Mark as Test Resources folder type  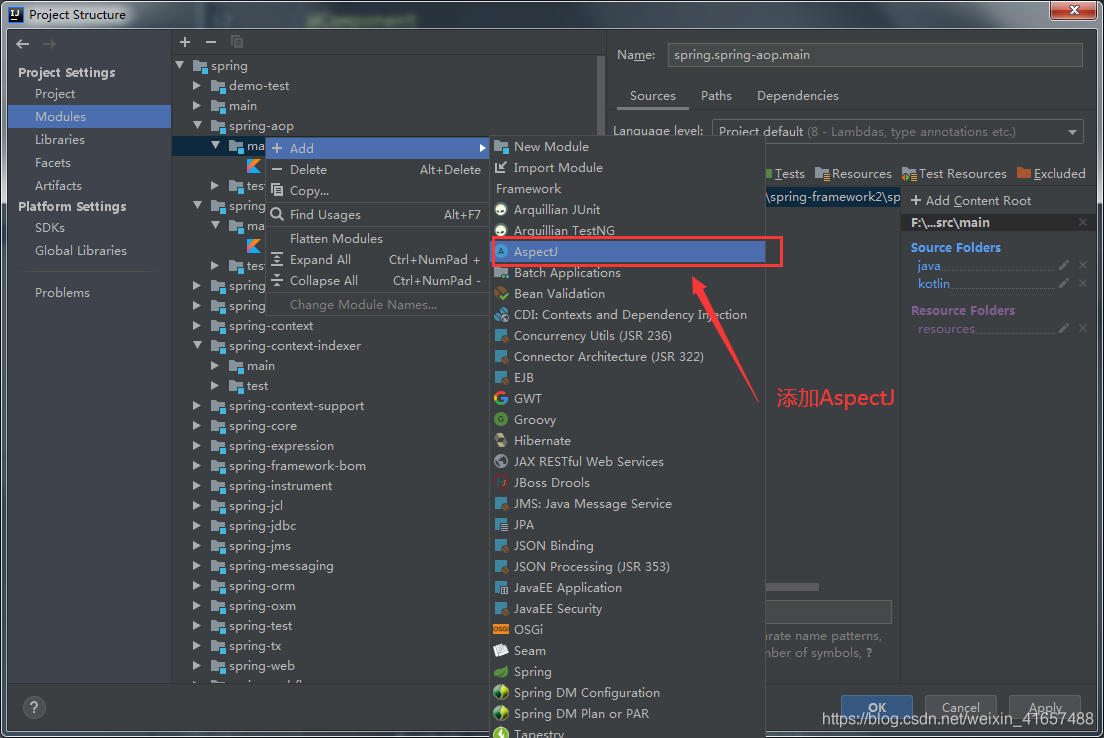pos(954,174)
